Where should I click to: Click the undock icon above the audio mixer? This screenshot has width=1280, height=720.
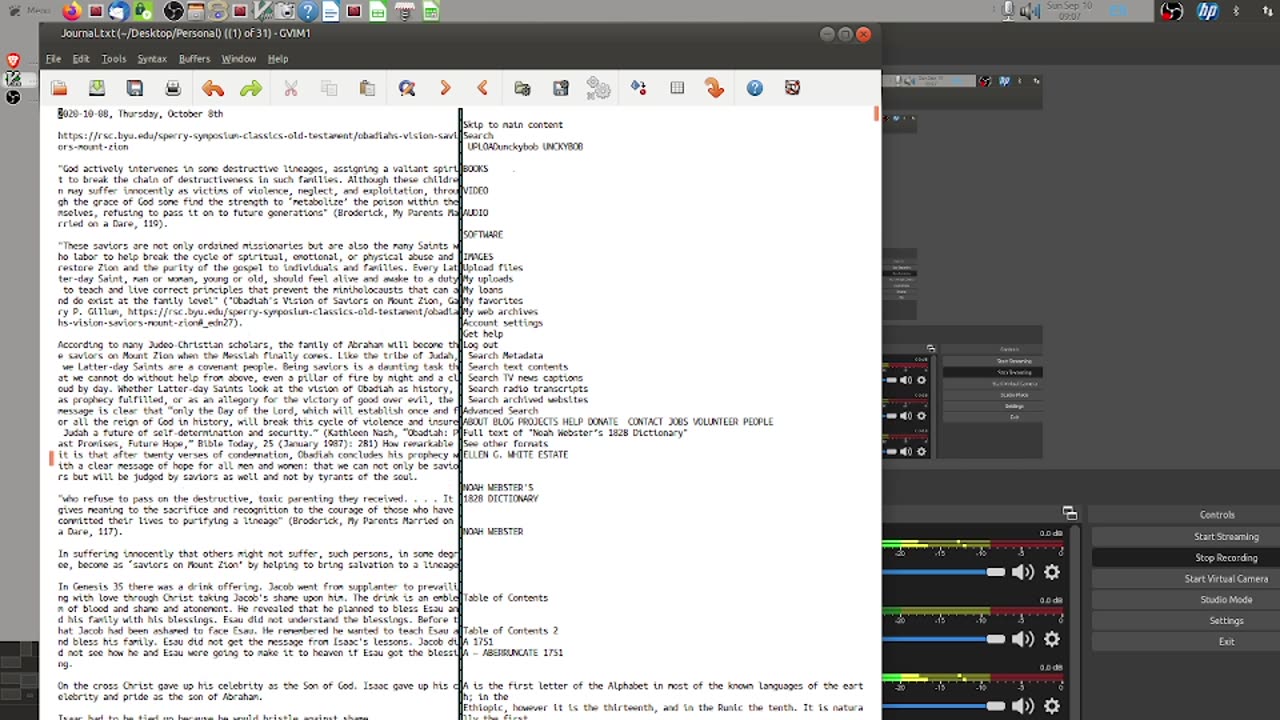(x=1070, y=514)
